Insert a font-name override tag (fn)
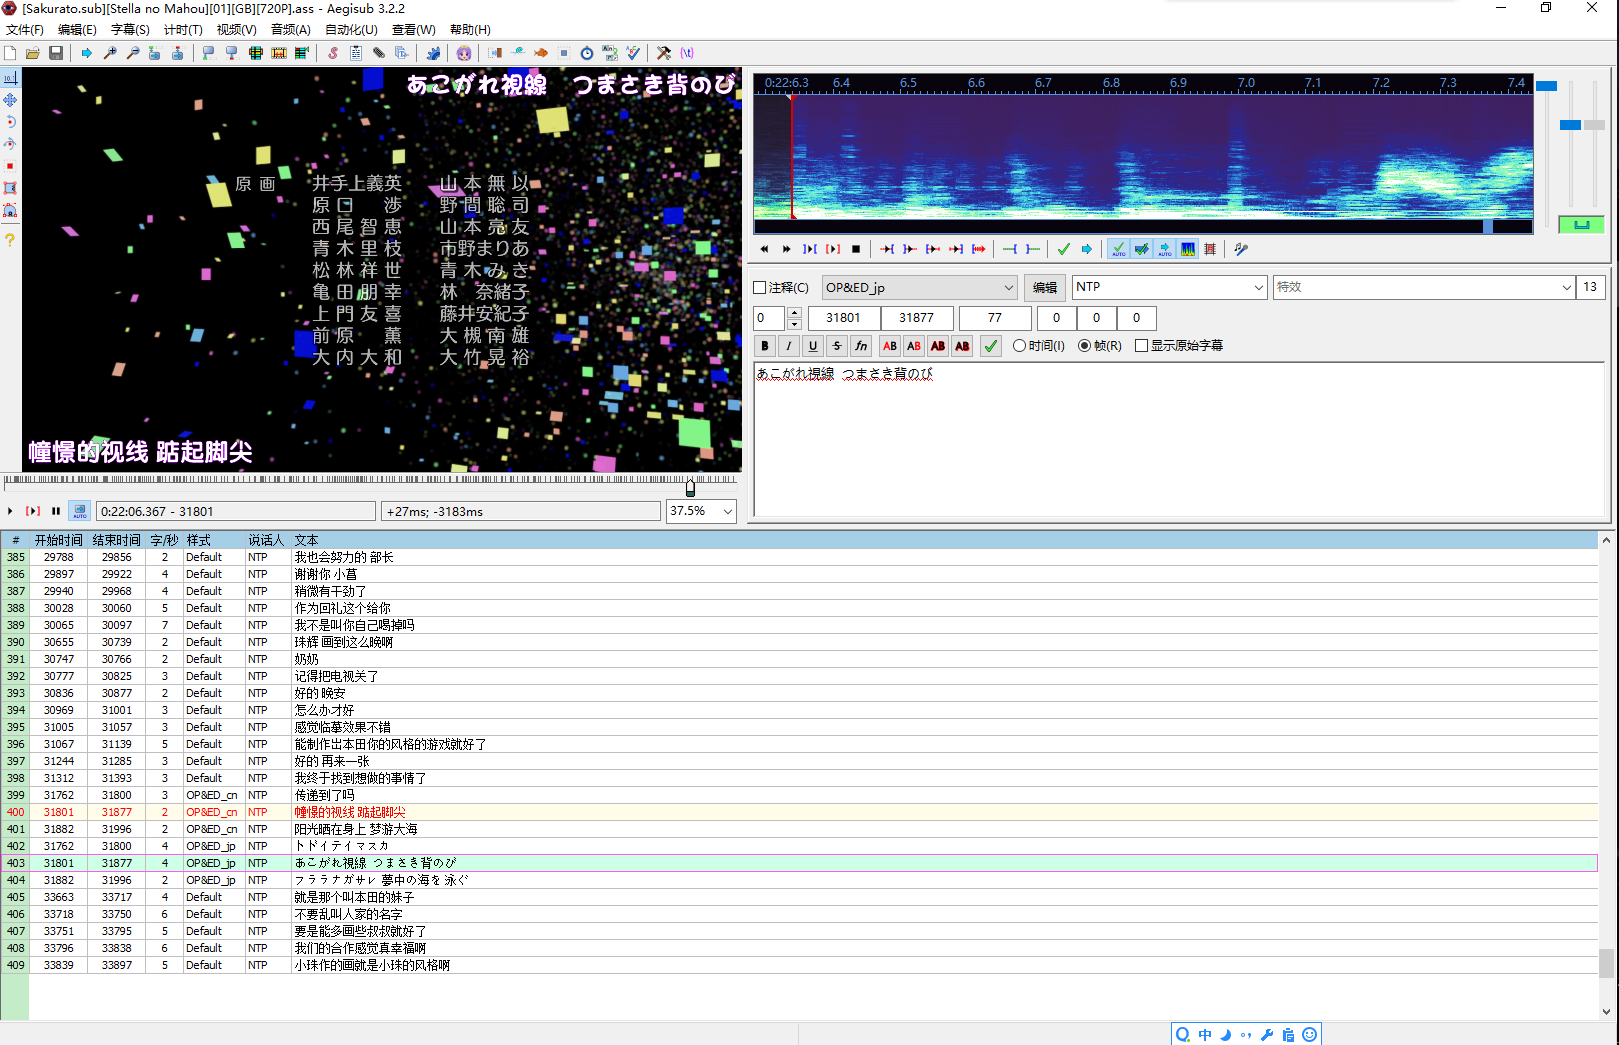1619x1045 pixels. click(x=861, y=346)
